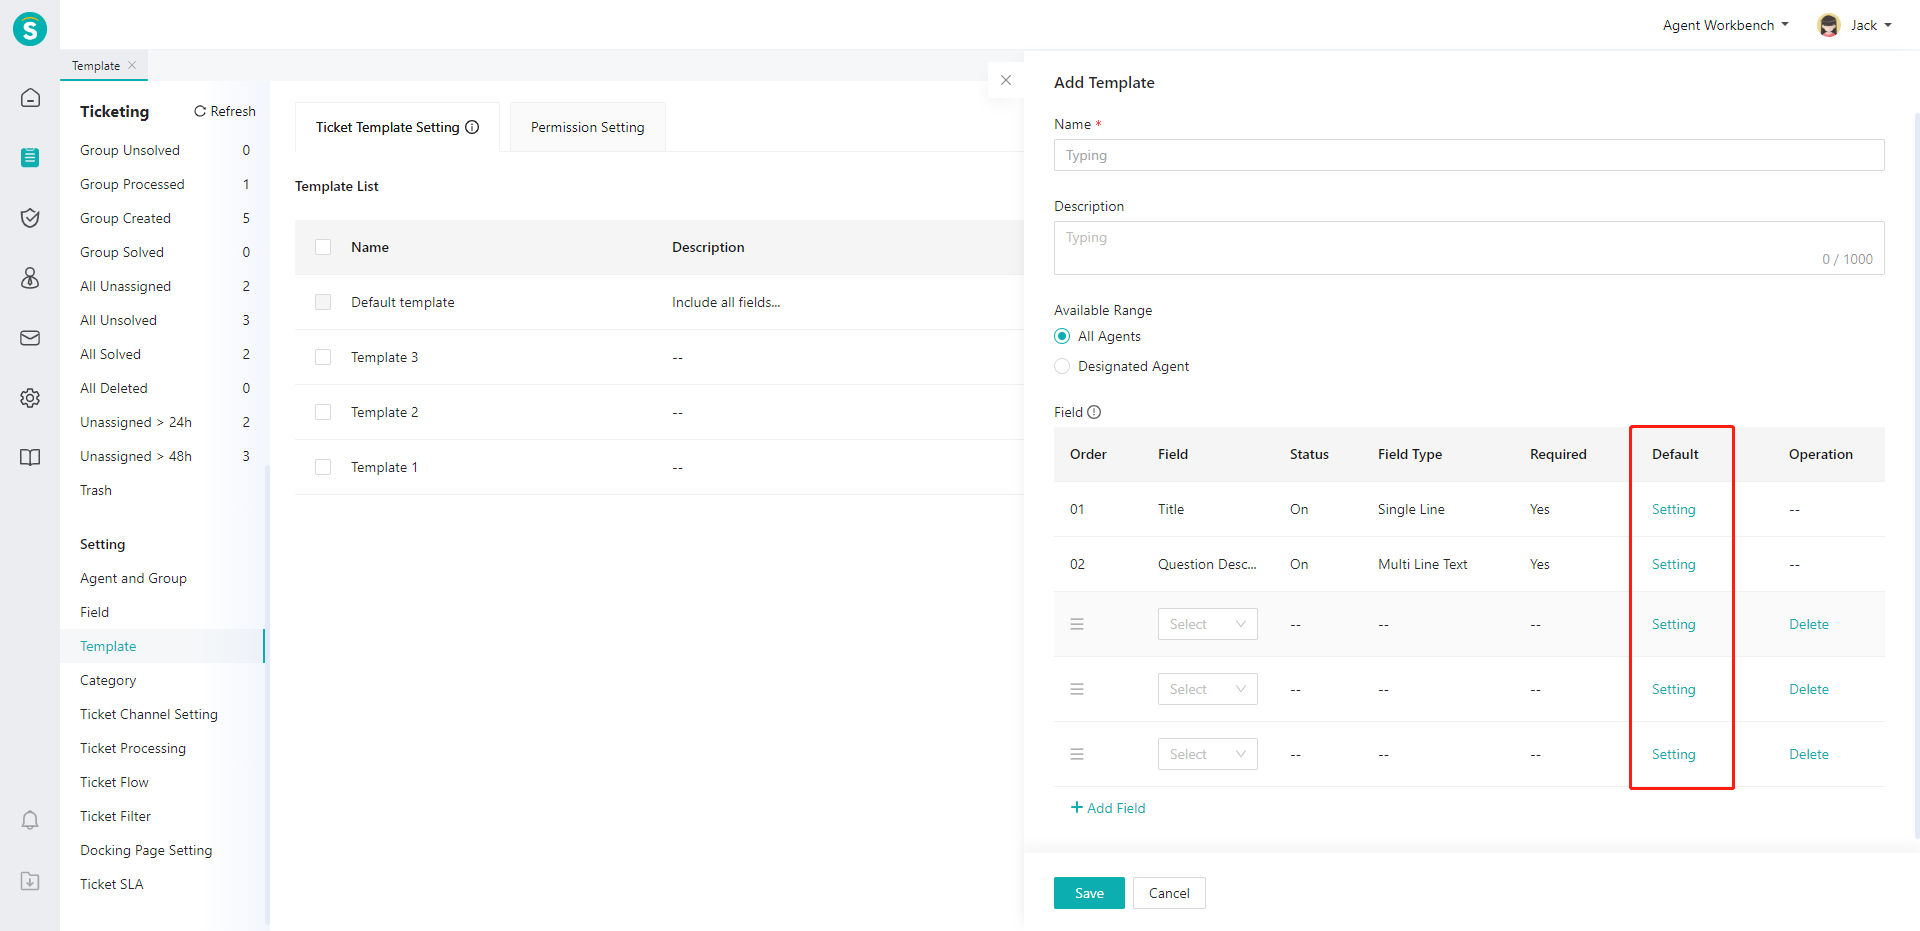
Task: Click the Cancel button
Action: [1169, 893]
